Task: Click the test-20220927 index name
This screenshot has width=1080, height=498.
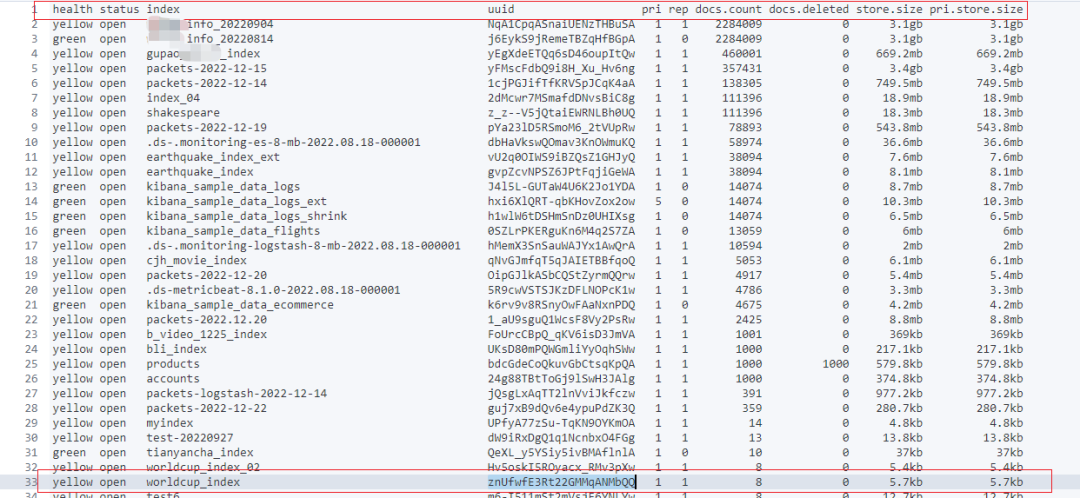Action: coord(190,437)
